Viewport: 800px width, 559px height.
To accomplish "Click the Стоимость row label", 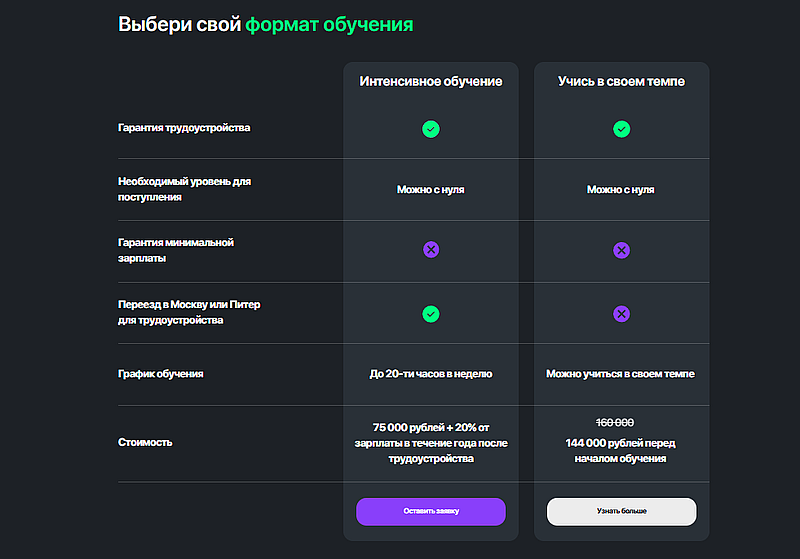I will 145,441.
